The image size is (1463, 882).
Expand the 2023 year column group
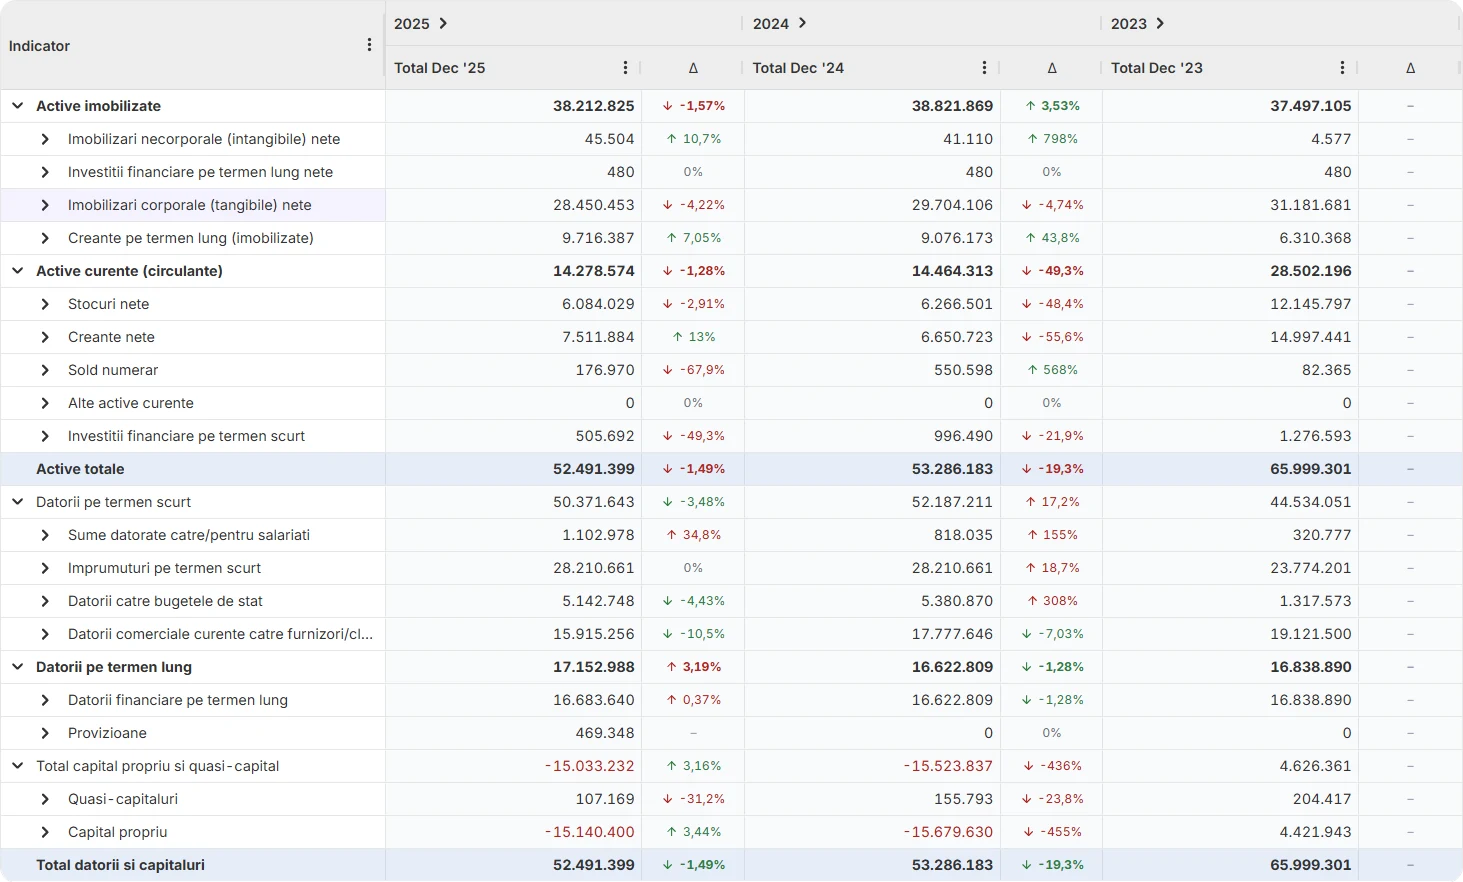(x=1160, y=23)
